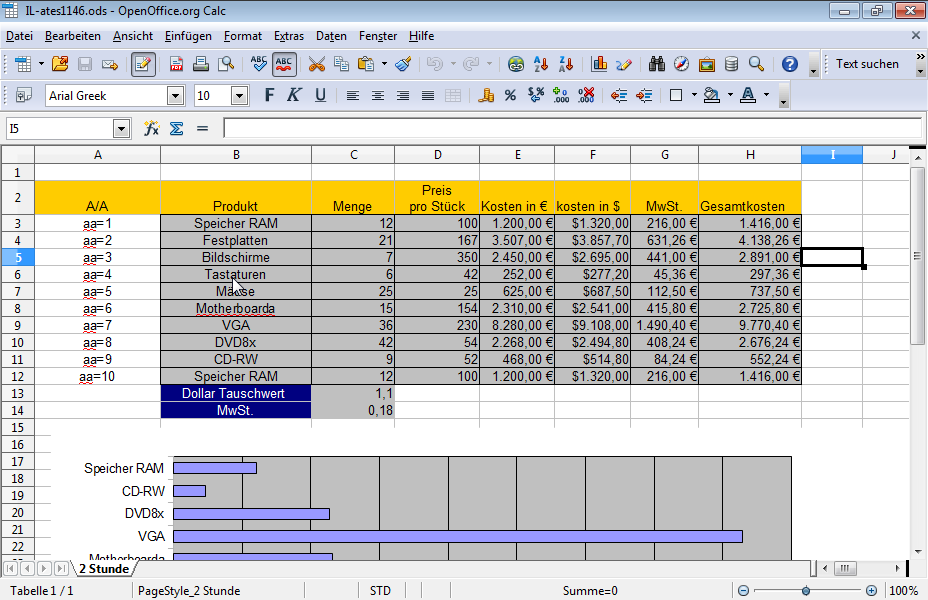Cut the selection with scissors icon
Viewport: 928px width, 600px height.
317,64
